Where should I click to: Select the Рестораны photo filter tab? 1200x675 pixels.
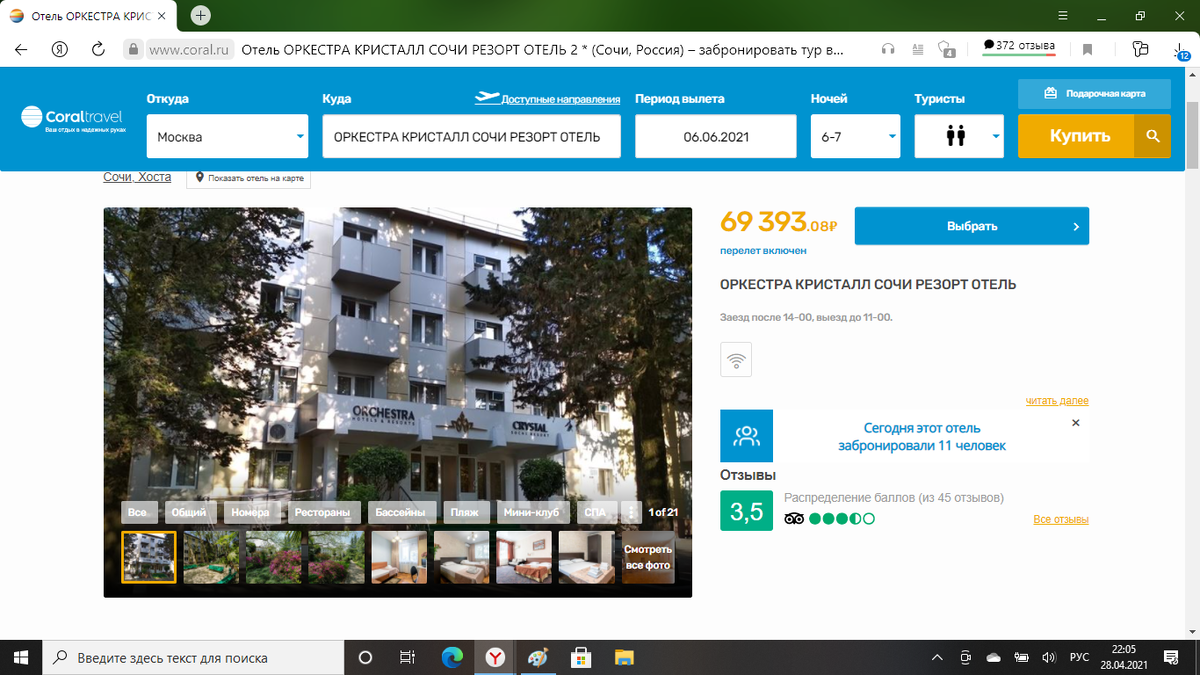click(x=322, y=512)
